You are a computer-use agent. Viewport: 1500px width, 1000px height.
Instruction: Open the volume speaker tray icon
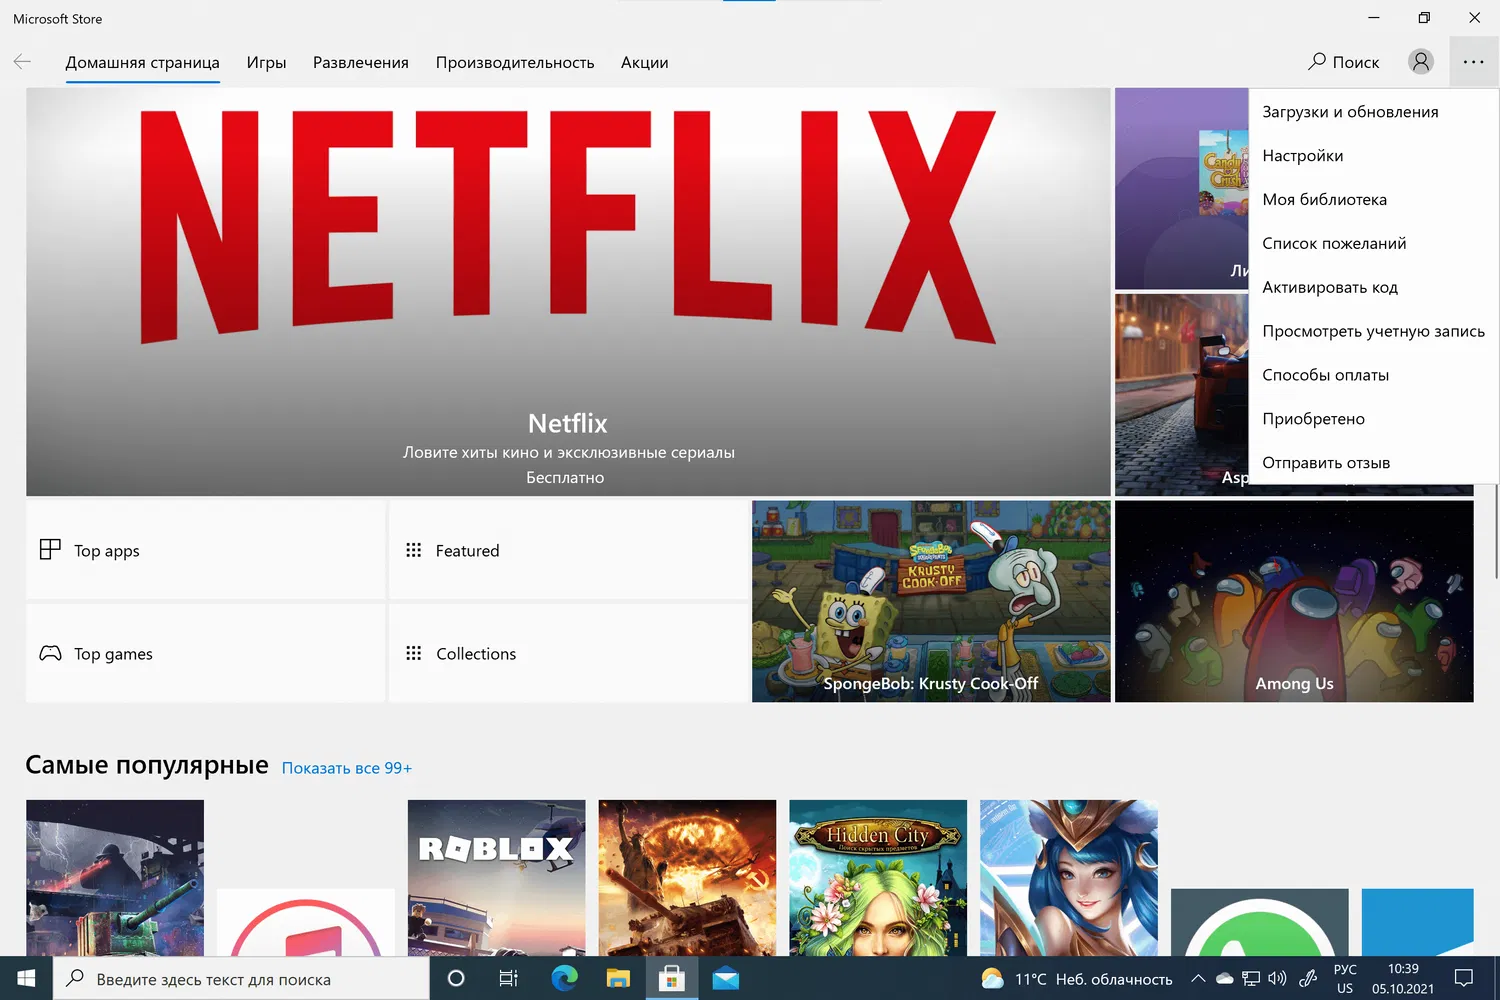coord(1277,979)
